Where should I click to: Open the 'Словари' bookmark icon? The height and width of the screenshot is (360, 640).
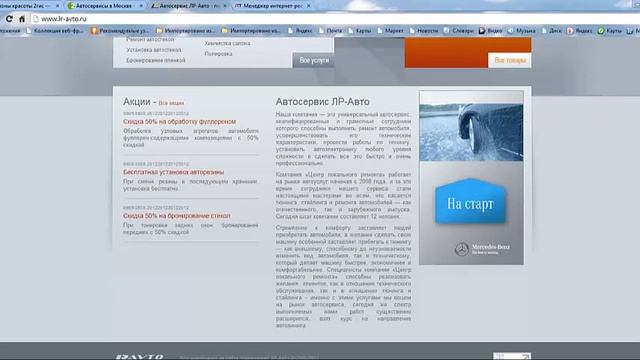447,31
